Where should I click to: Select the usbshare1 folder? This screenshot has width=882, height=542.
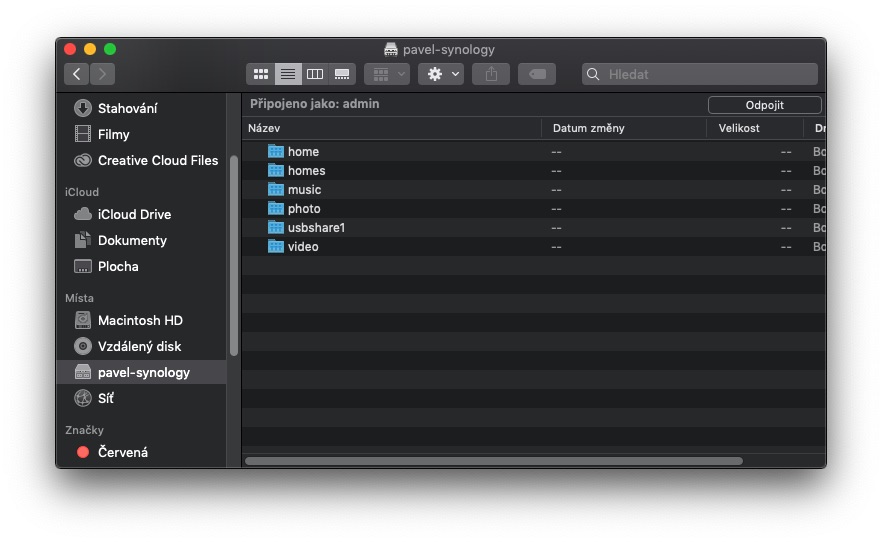pyautogui.click(x=316, y=227)
